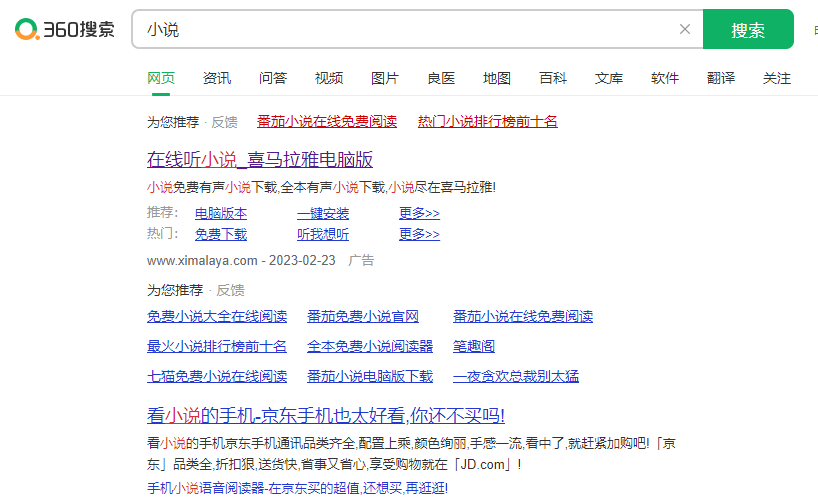
Task: Select the 网页 tab
Action: [x=161, y=78]
